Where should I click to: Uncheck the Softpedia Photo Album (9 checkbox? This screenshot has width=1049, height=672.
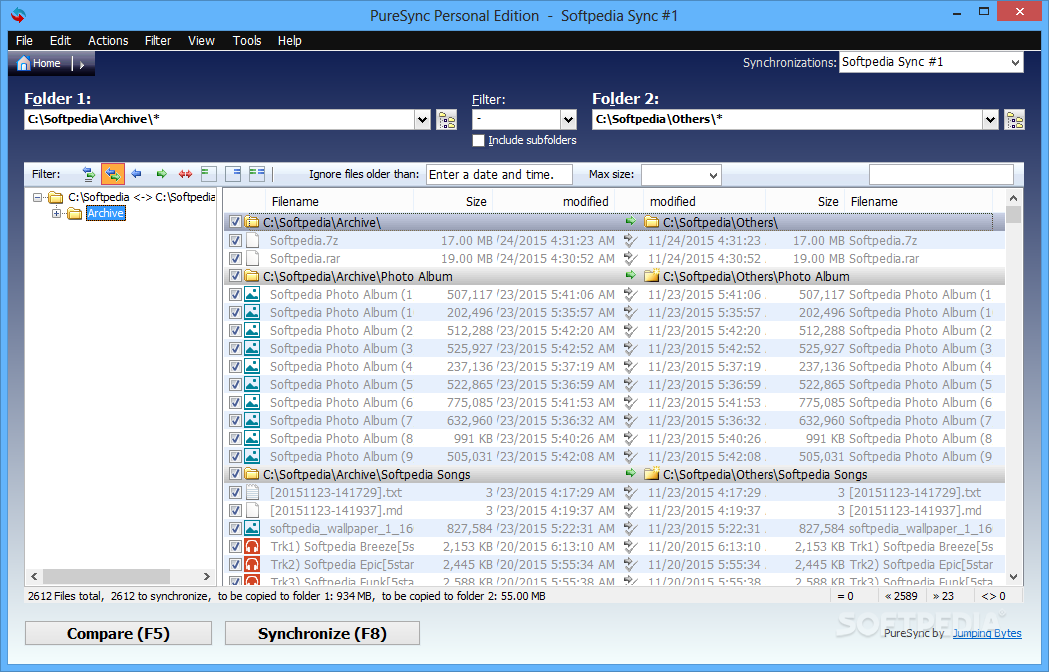point(235,456)
